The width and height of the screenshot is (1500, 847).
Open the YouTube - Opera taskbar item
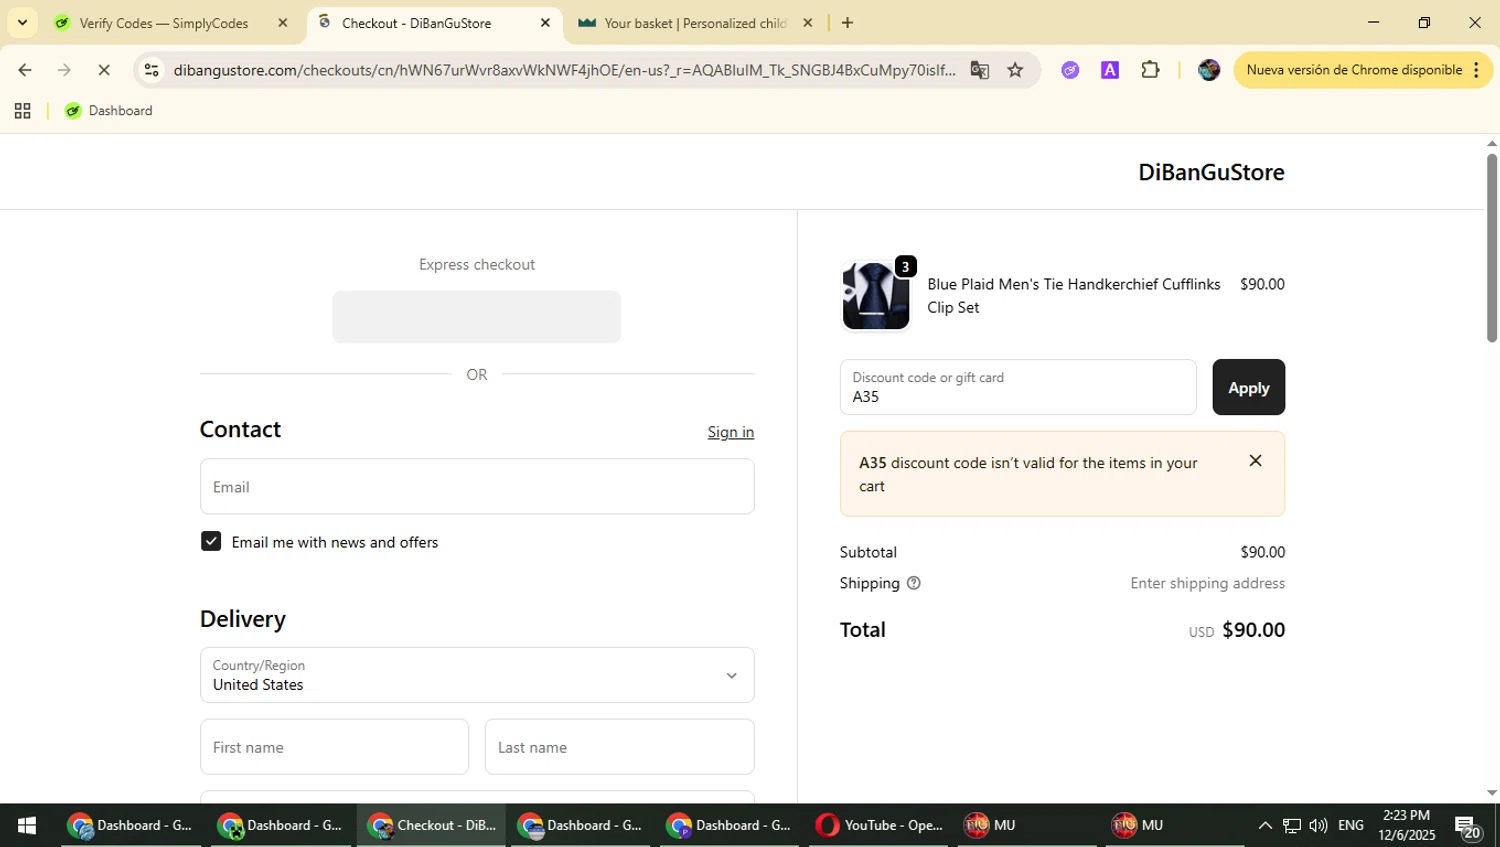coord(880,825)
